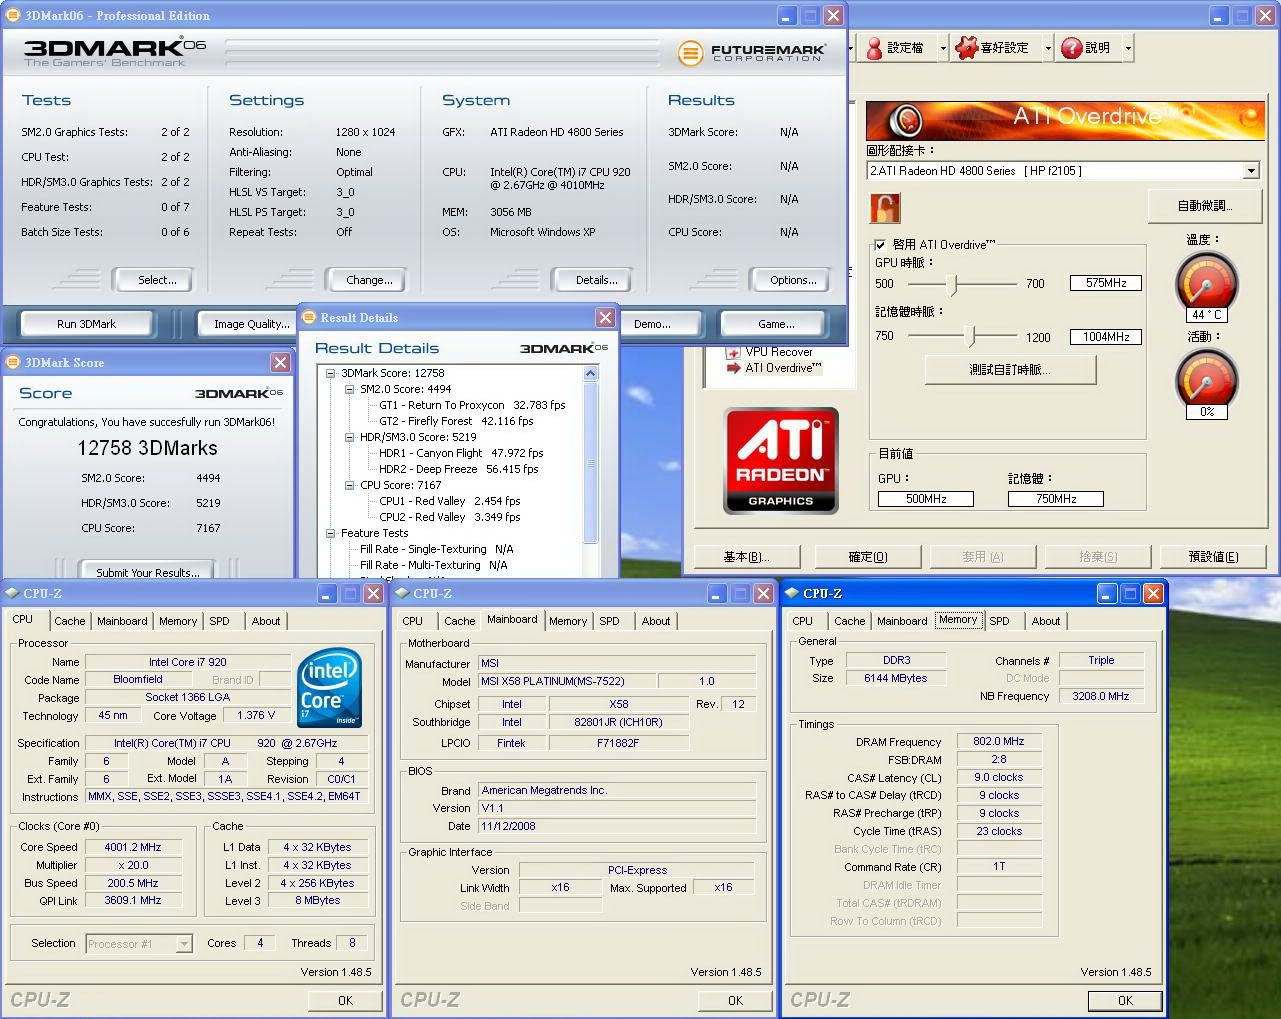Image resolution: width=1281 pixels, height=1019 pixels.
Task: Click the 基本(B)... button
Action: click(746, 557)
